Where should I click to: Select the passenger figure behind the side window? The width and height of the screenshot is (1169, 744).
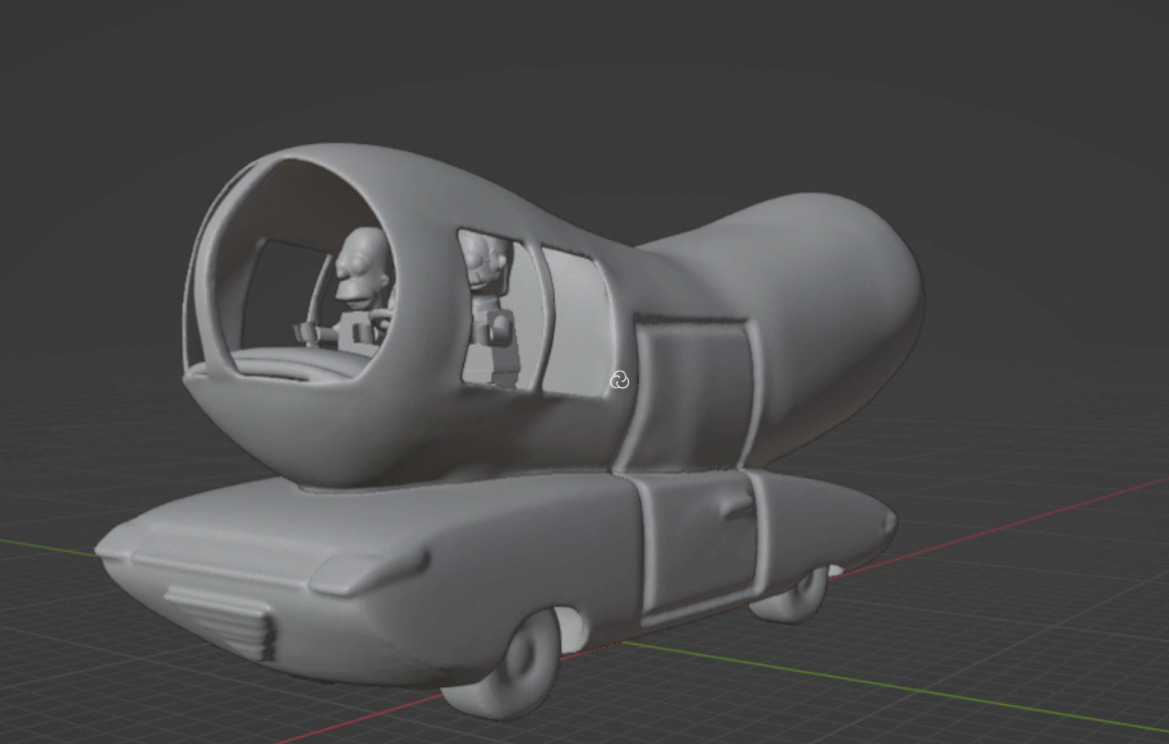pos(491,309)
